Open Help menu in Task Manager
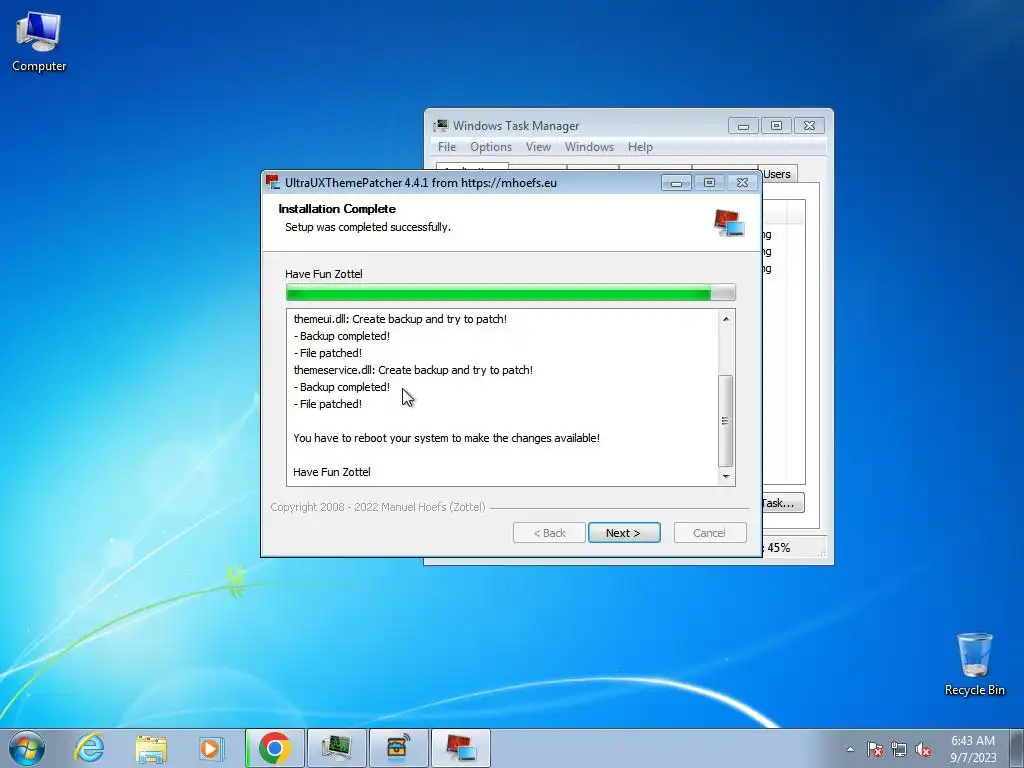Image resolution: width=1024 pixels, height=768 pixels. click(640, 147)
